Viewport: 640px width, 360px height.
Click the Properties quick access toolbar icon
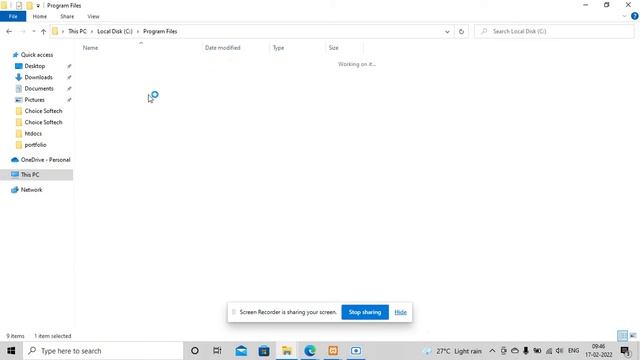point(19,6)
